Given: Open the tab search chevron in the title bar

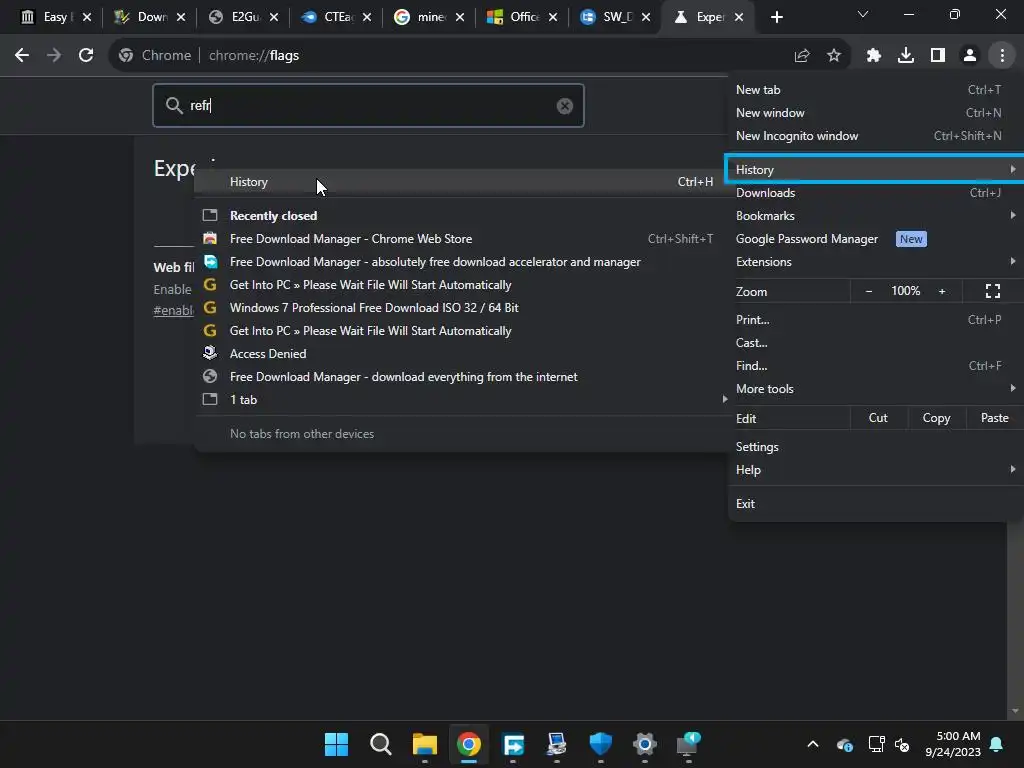Looking at the screenshot, I should 863,14.
